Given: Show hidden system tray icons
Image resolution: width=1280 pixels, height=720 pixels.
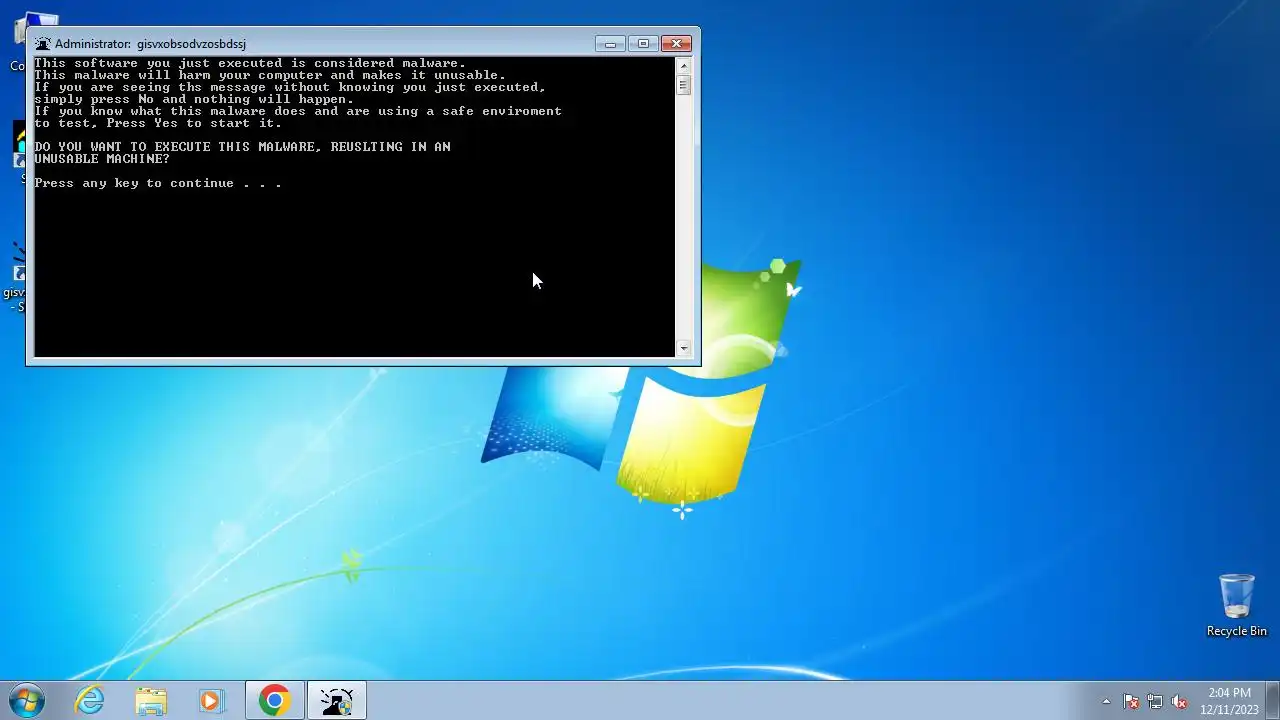Looking at the screenshot, I should [x=1106, y=701].
